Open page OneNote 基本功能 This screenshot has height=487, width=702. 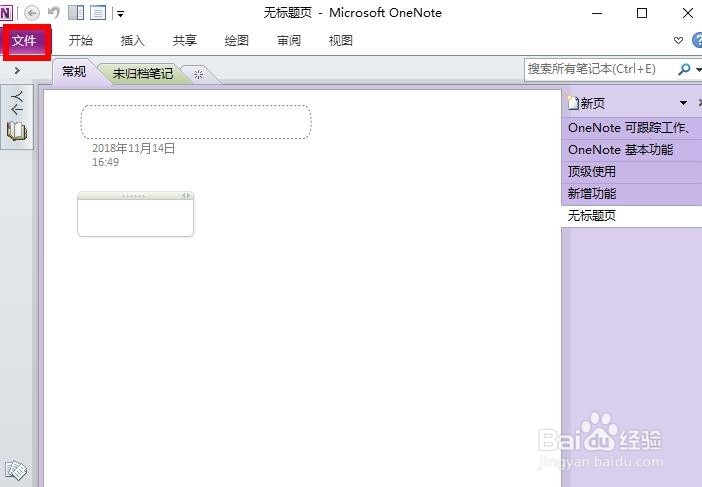pos(631,150)
